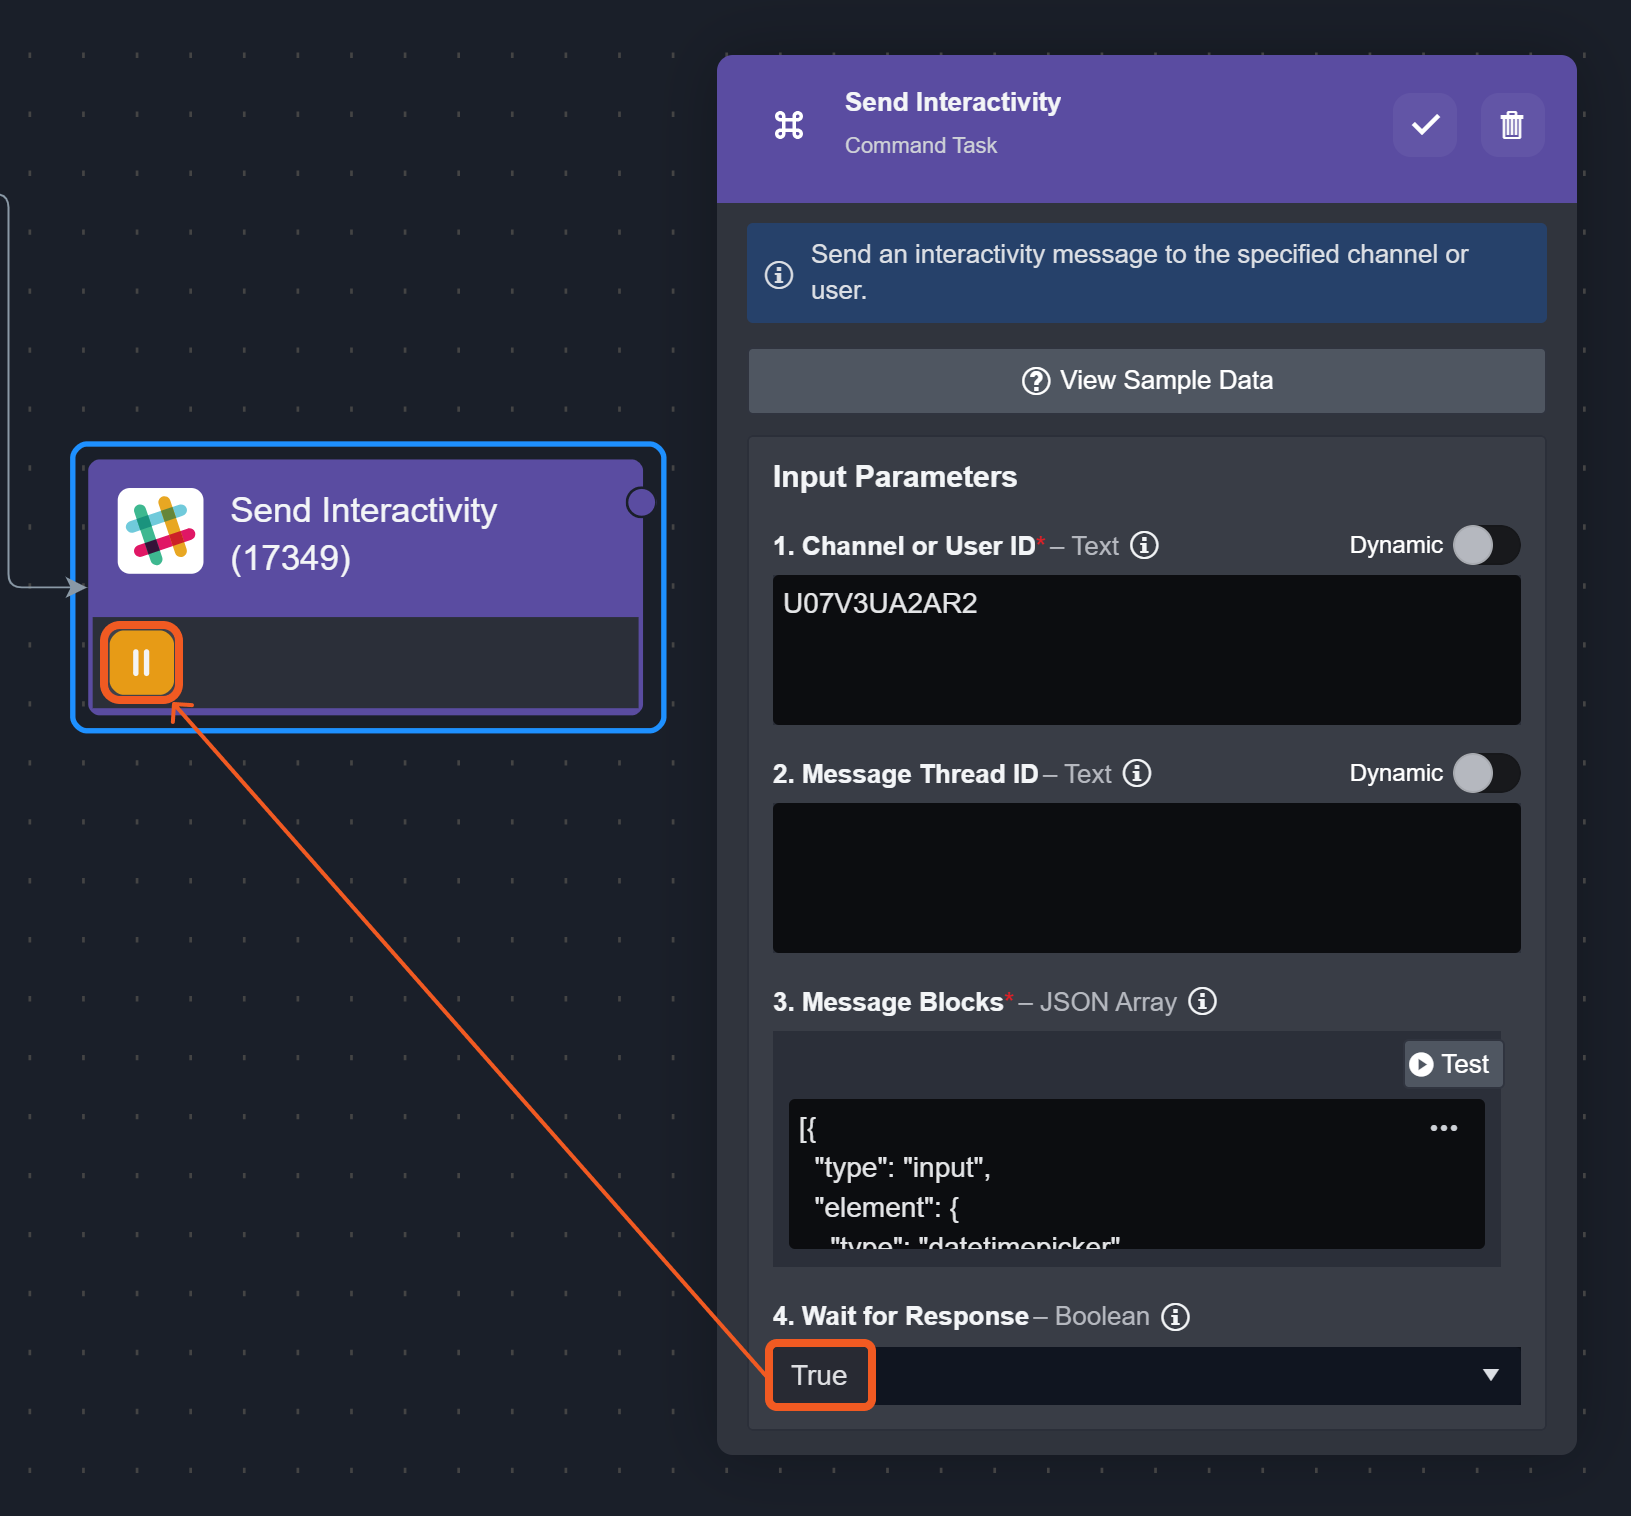Click the empty Message Thread ID field
Image resolution: width=1631 pixels, height=1516 pixels.
tap(1147, 878)
